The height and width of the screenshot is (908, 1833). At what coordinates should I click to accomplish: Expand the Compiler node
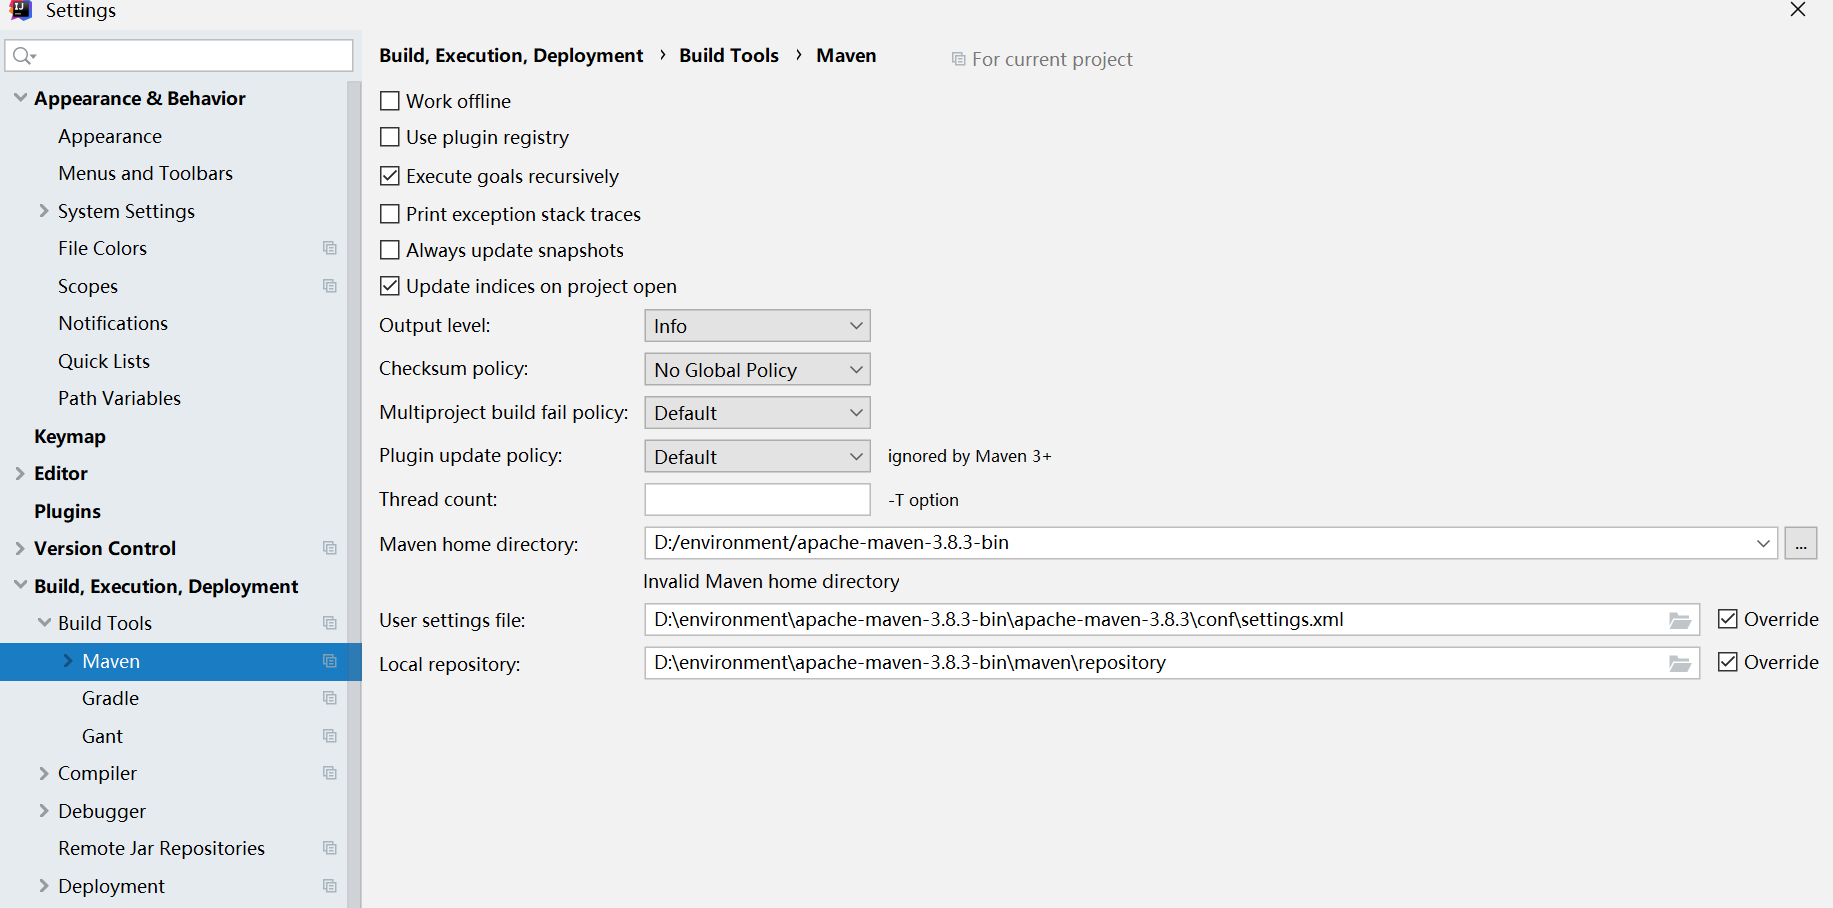click(44, 773)
